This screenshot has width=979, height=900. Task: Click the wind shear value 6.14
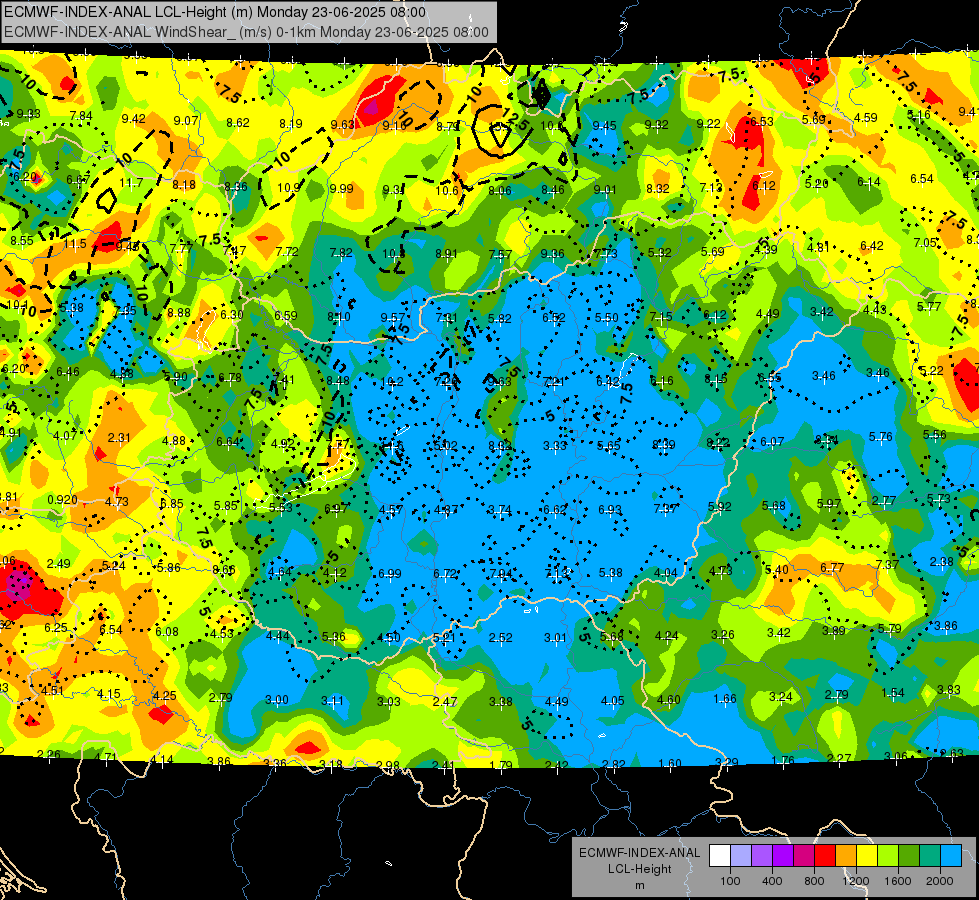click(x=868, y=182)
